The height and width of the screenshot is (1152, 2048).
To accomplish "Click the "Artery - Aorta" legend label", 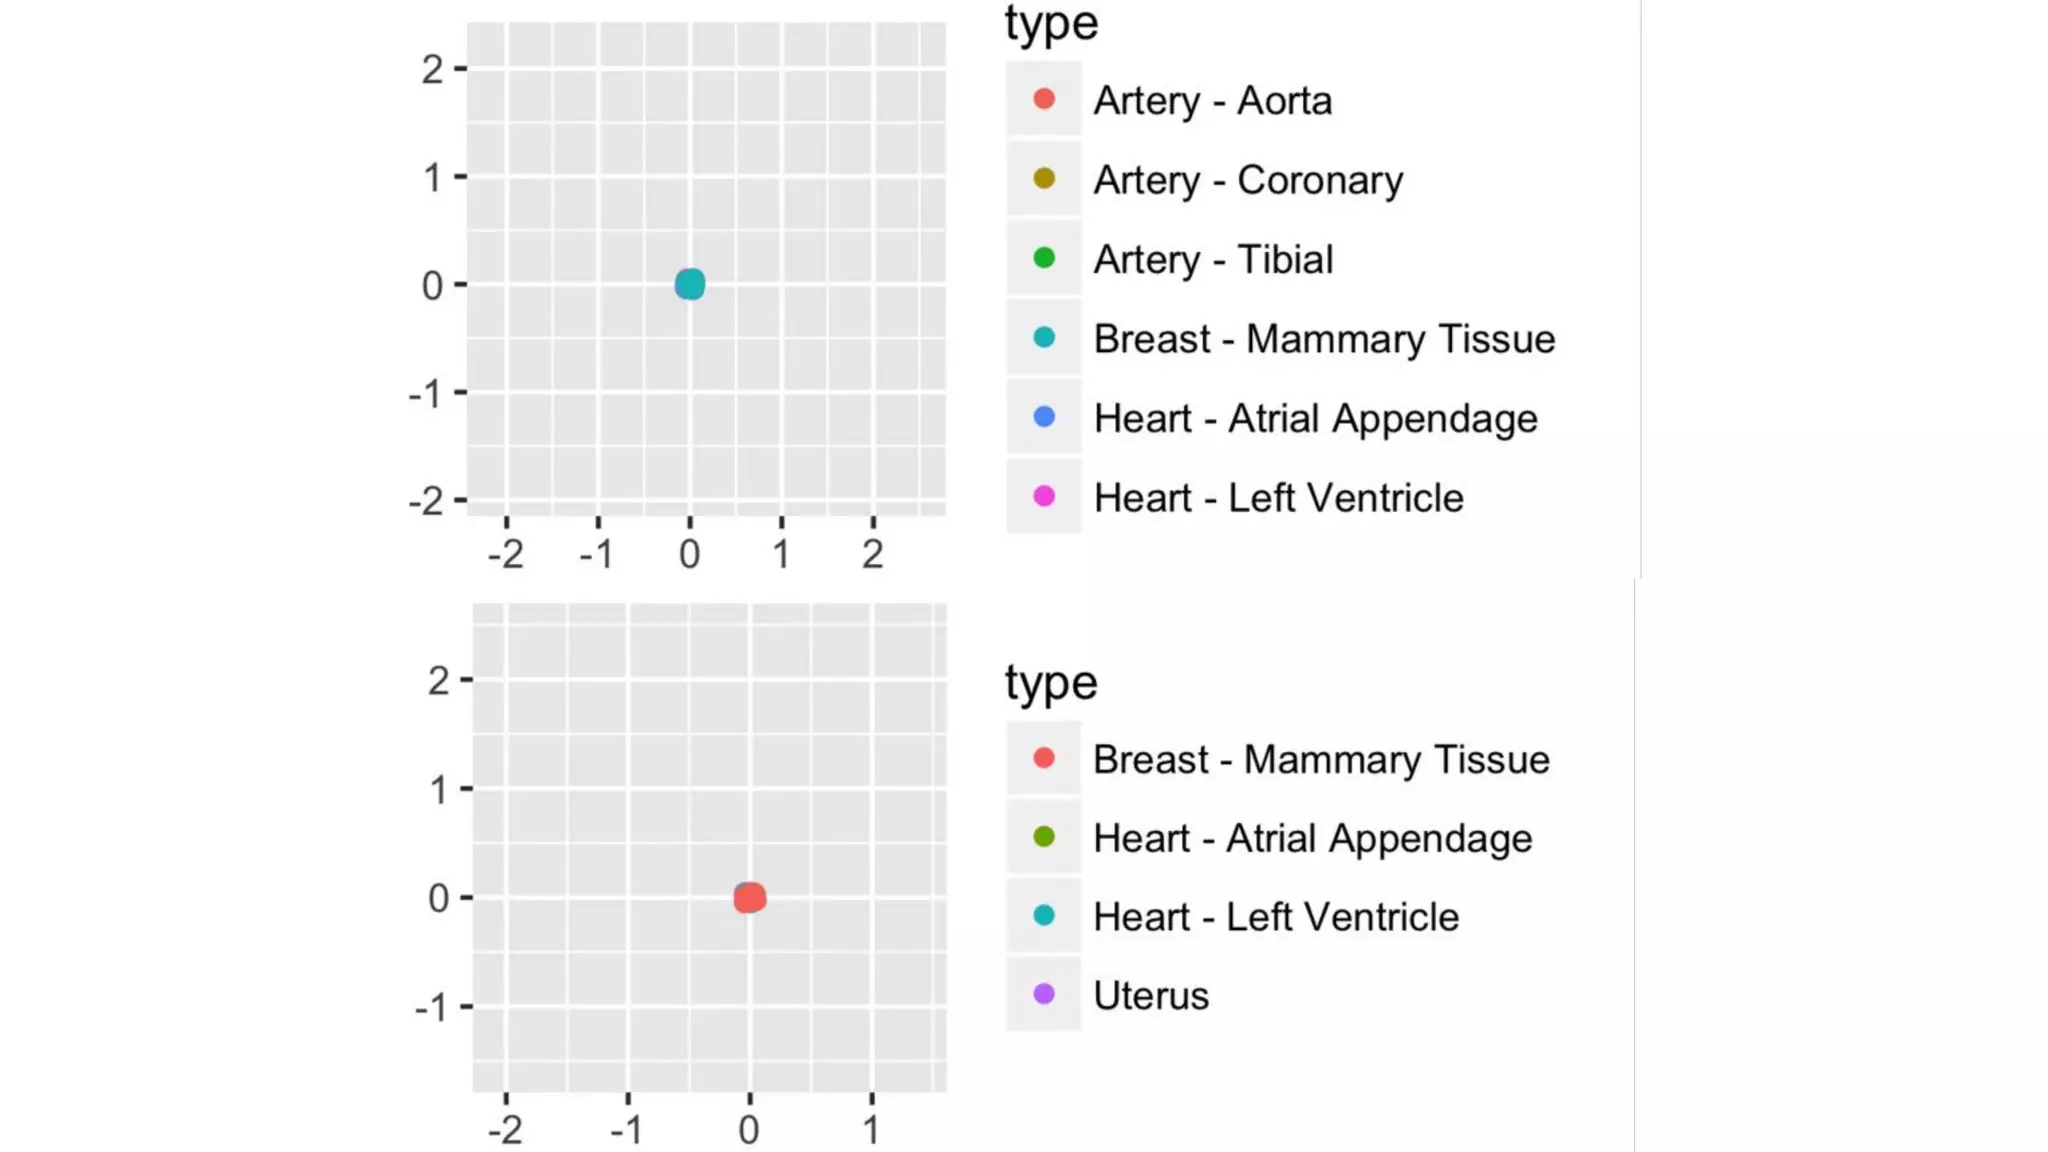I will (1212, 101).
